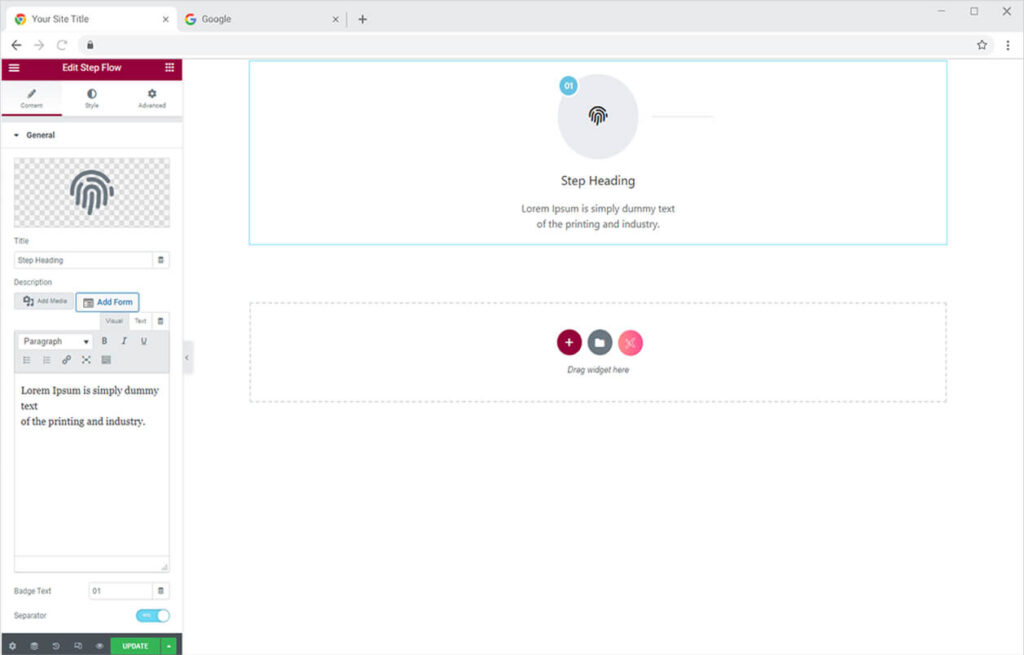Viewport: 1024px width, 655px height.
Task: Open the History icon in the footer
Action: (56, 646)
